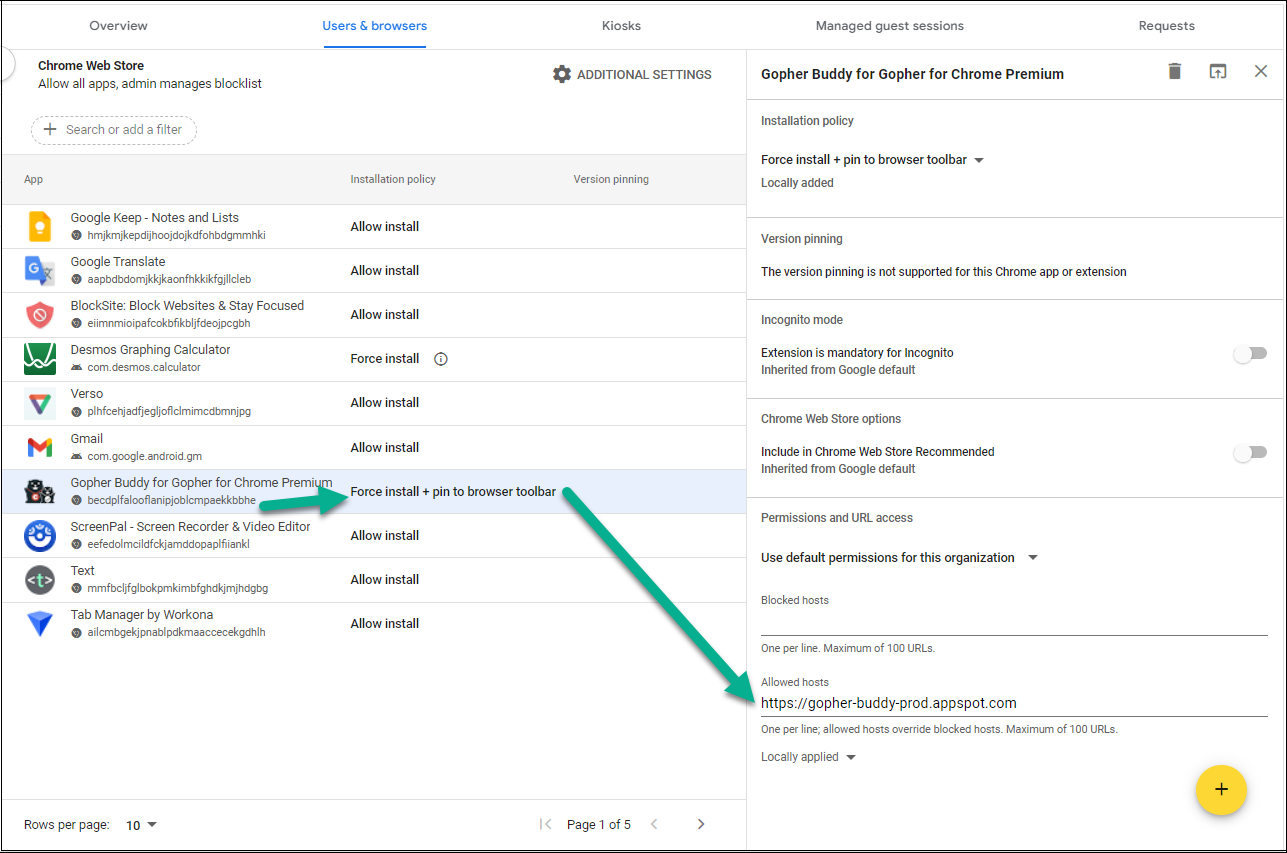Click the Text app icon
Screen dimensions: 1287x853
[x=39, y=580]
